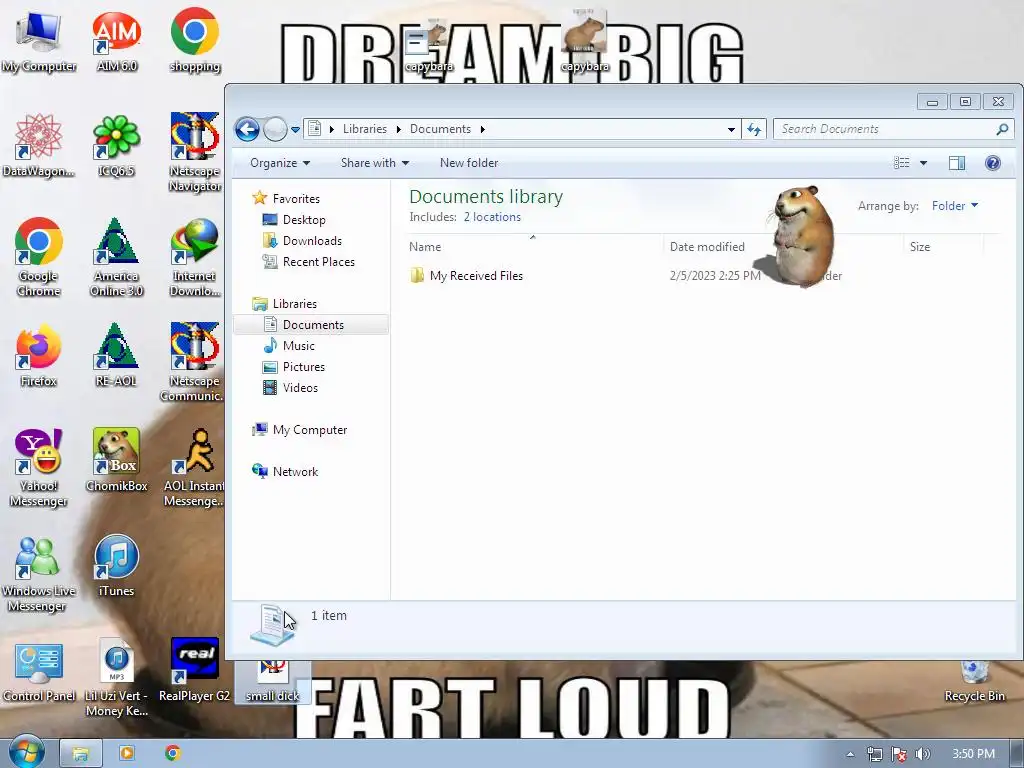Select the capybara image file icon
Viewport: 1024px width, 768px height.
pyautogui.click(x=584, y=40)
